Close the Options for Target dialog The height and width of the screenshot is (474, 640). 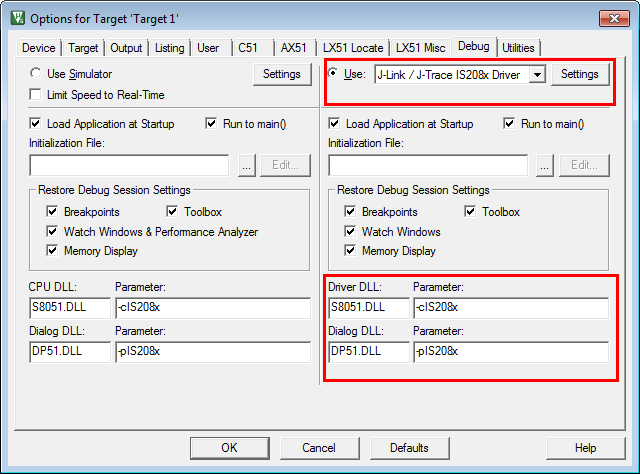tap(612, 18)
